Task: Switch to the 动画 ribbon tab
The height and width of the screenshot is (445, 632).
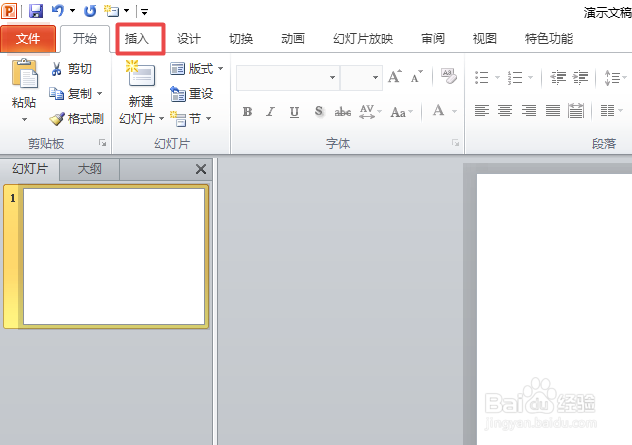Action: pyautogui.click(x=293, y=39)
